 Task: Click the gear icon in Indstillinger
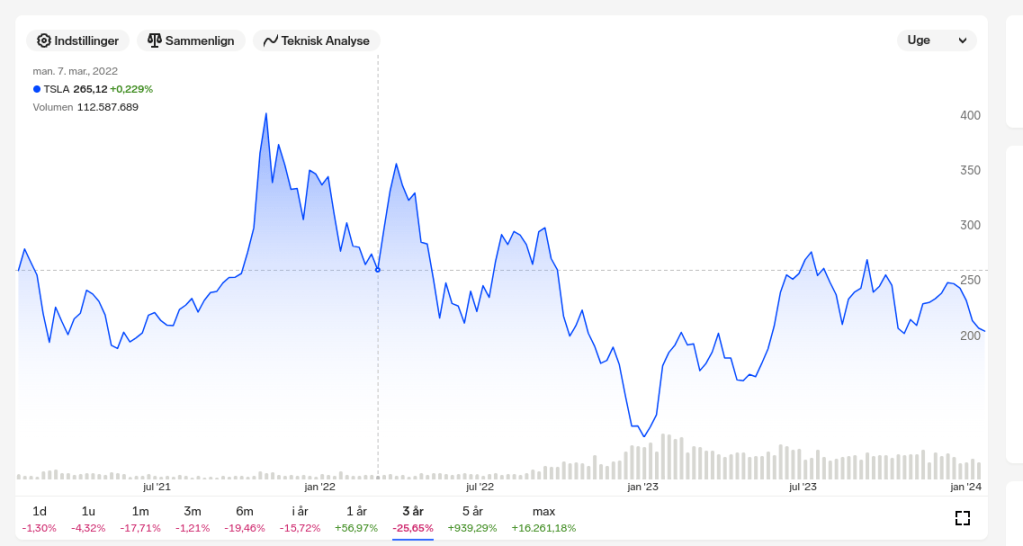(x=44, y=41)
